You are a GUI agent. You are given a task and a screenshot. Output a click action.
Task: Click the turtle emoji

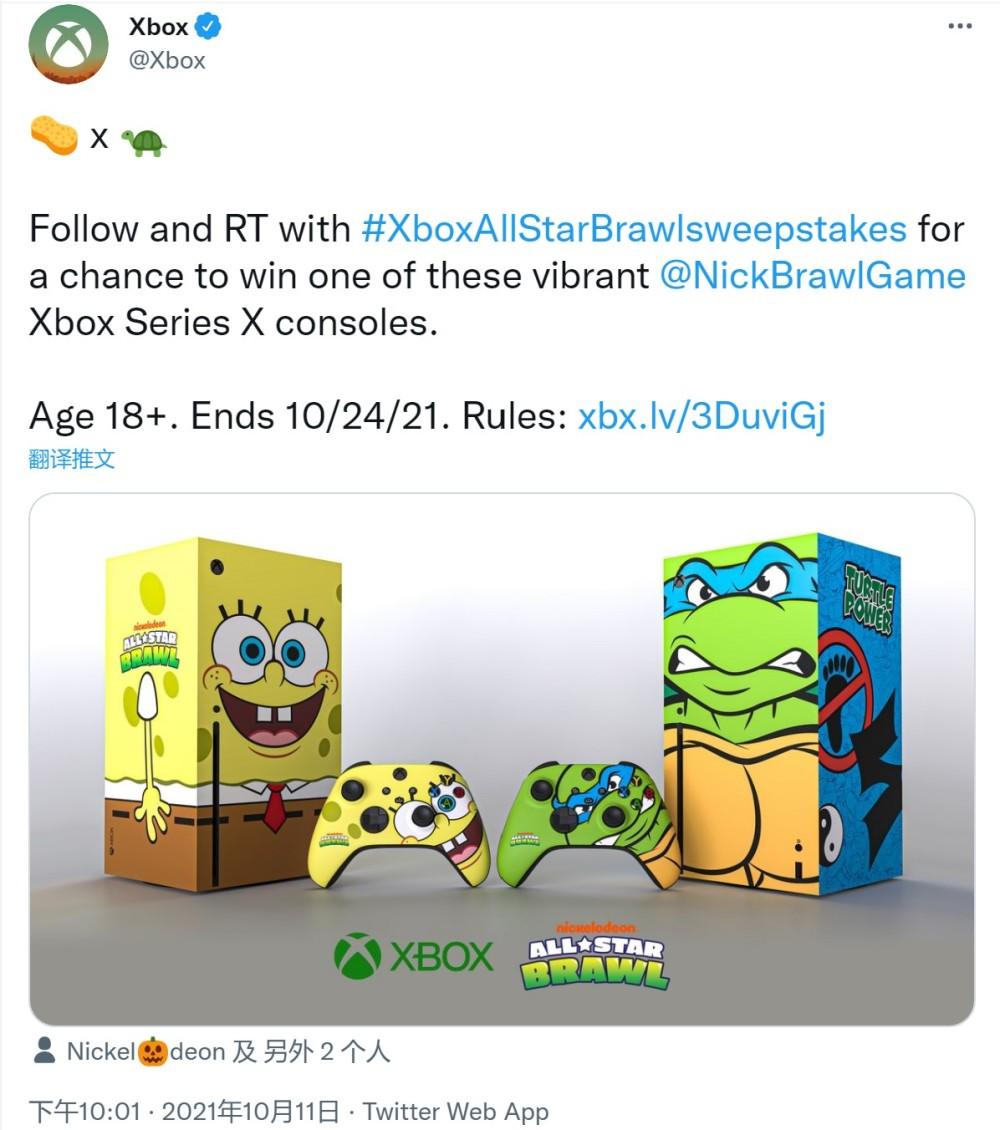[x=143, y=142]
